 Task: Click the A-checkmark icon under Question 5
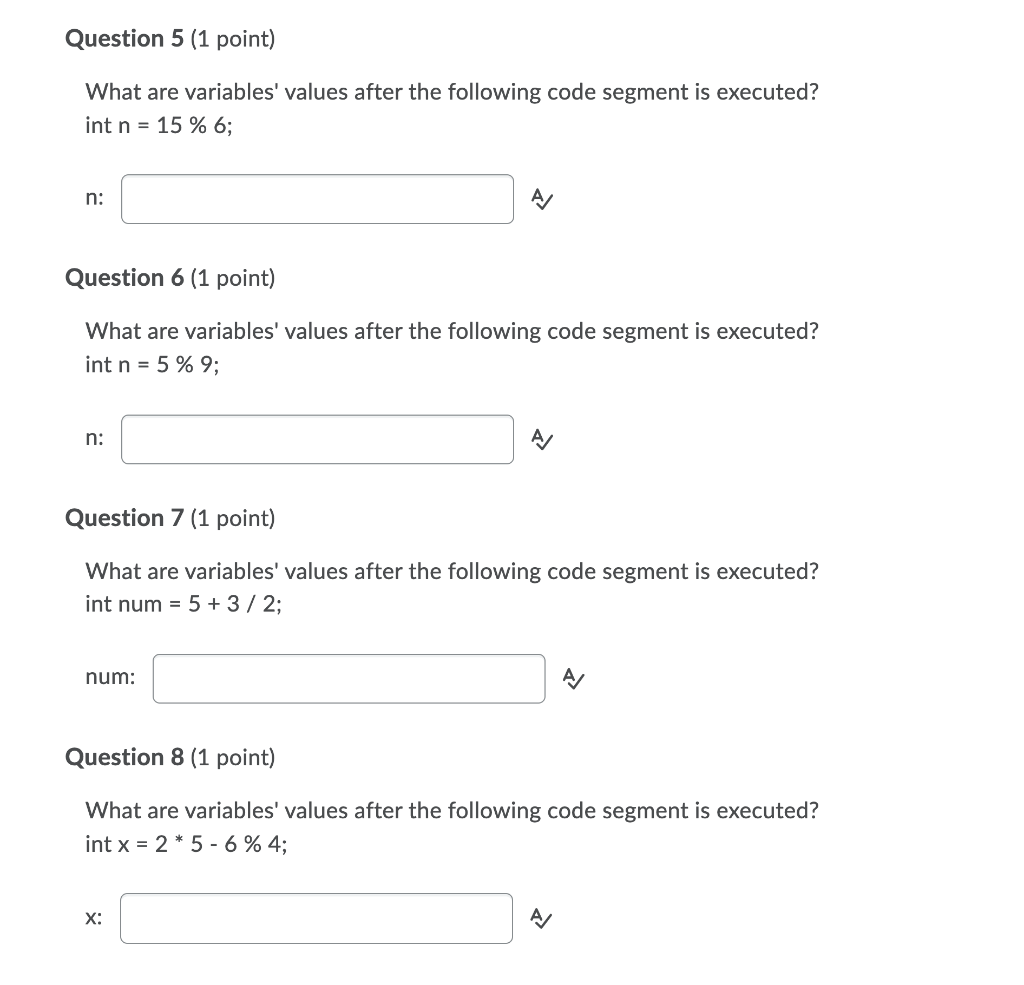[541, 199]
